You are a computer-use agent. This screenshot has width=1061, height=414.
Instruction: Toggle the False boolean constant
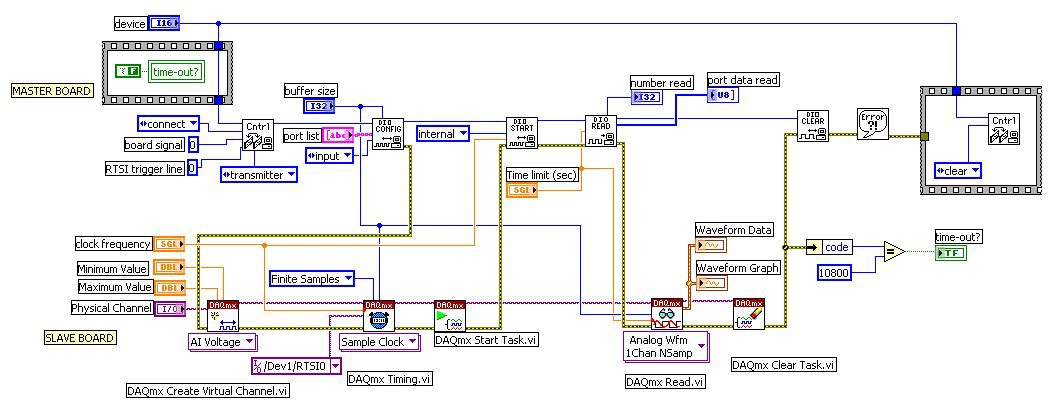click(x=128, y=71)
